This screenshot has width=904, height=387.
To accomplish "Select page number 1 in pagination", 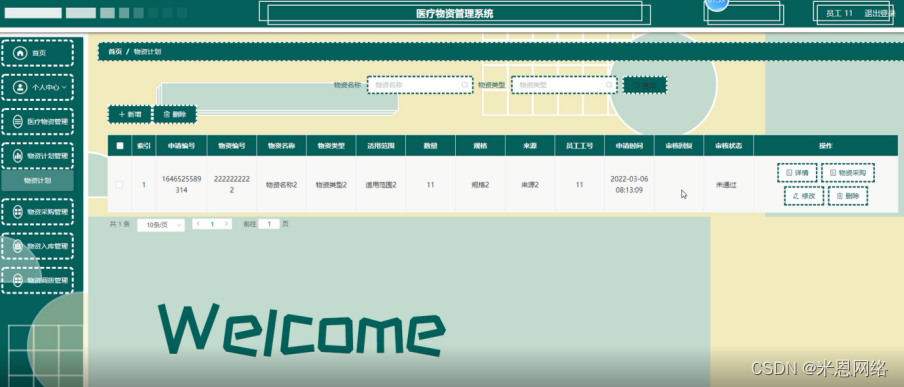I will (x=212, y=224).
